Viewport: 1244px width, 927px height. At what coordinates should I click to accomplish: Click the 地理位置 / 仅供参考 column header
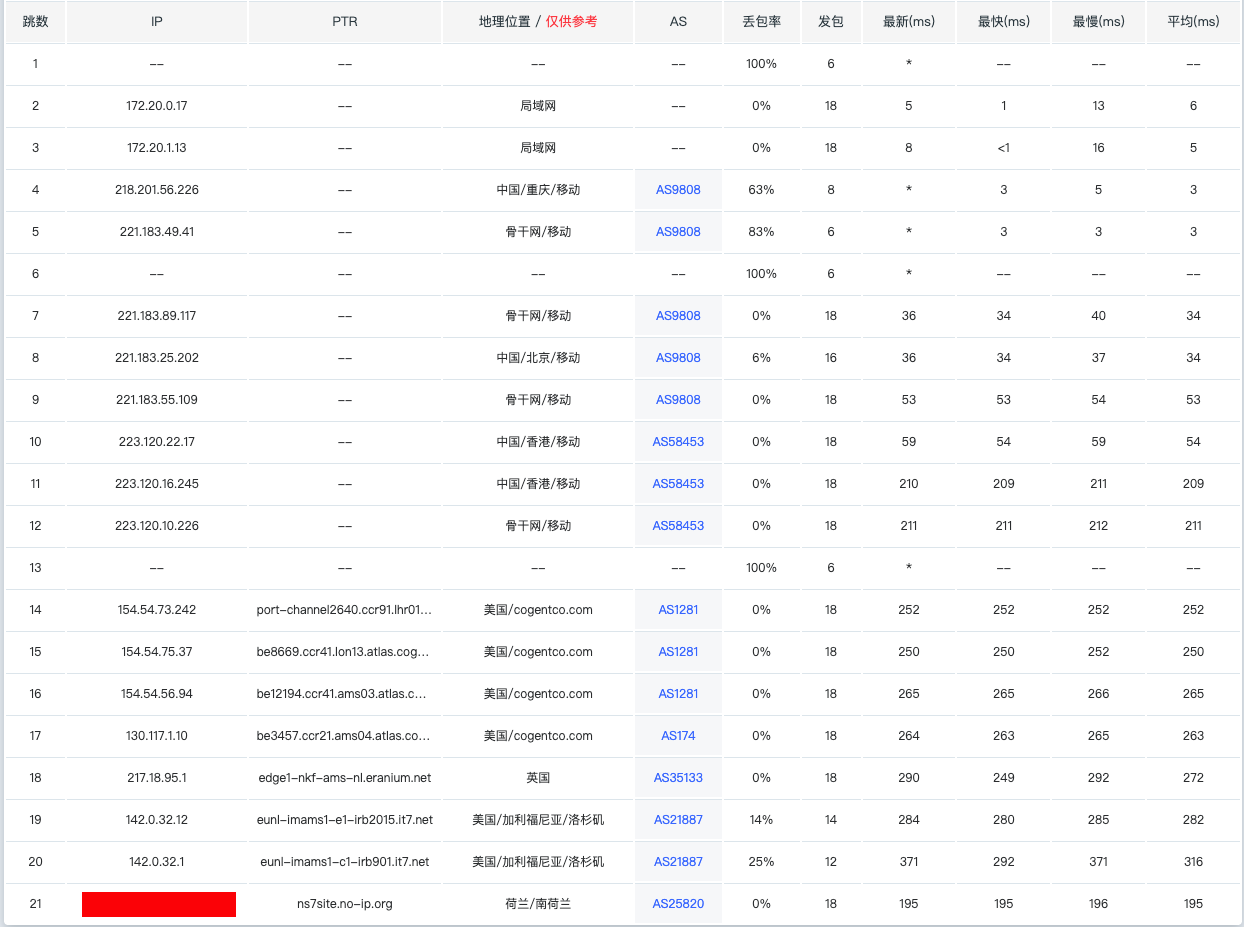click(538, 22)
